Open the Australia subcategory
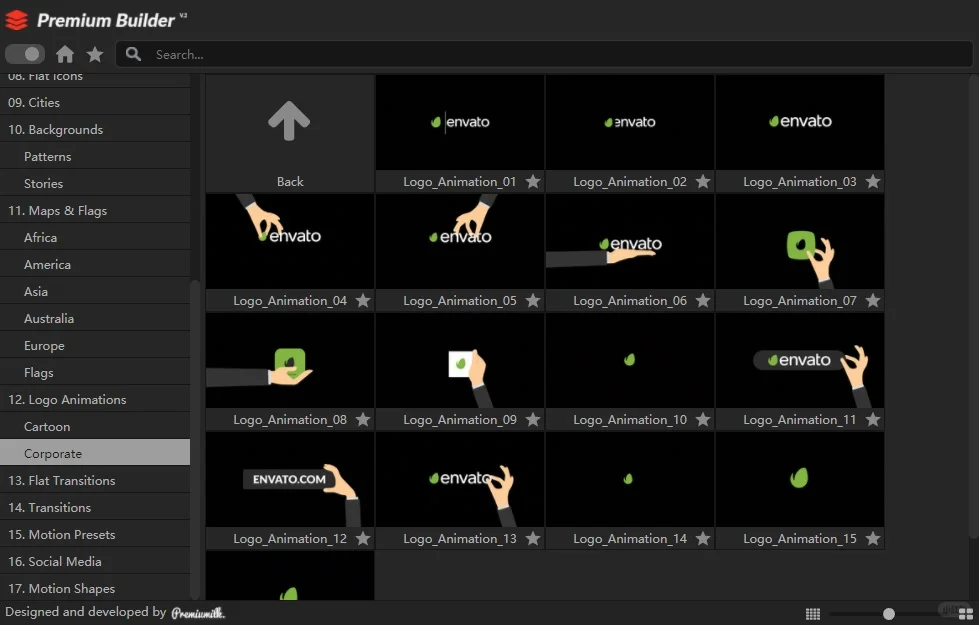Screen dimensions: 979x625 95,318
